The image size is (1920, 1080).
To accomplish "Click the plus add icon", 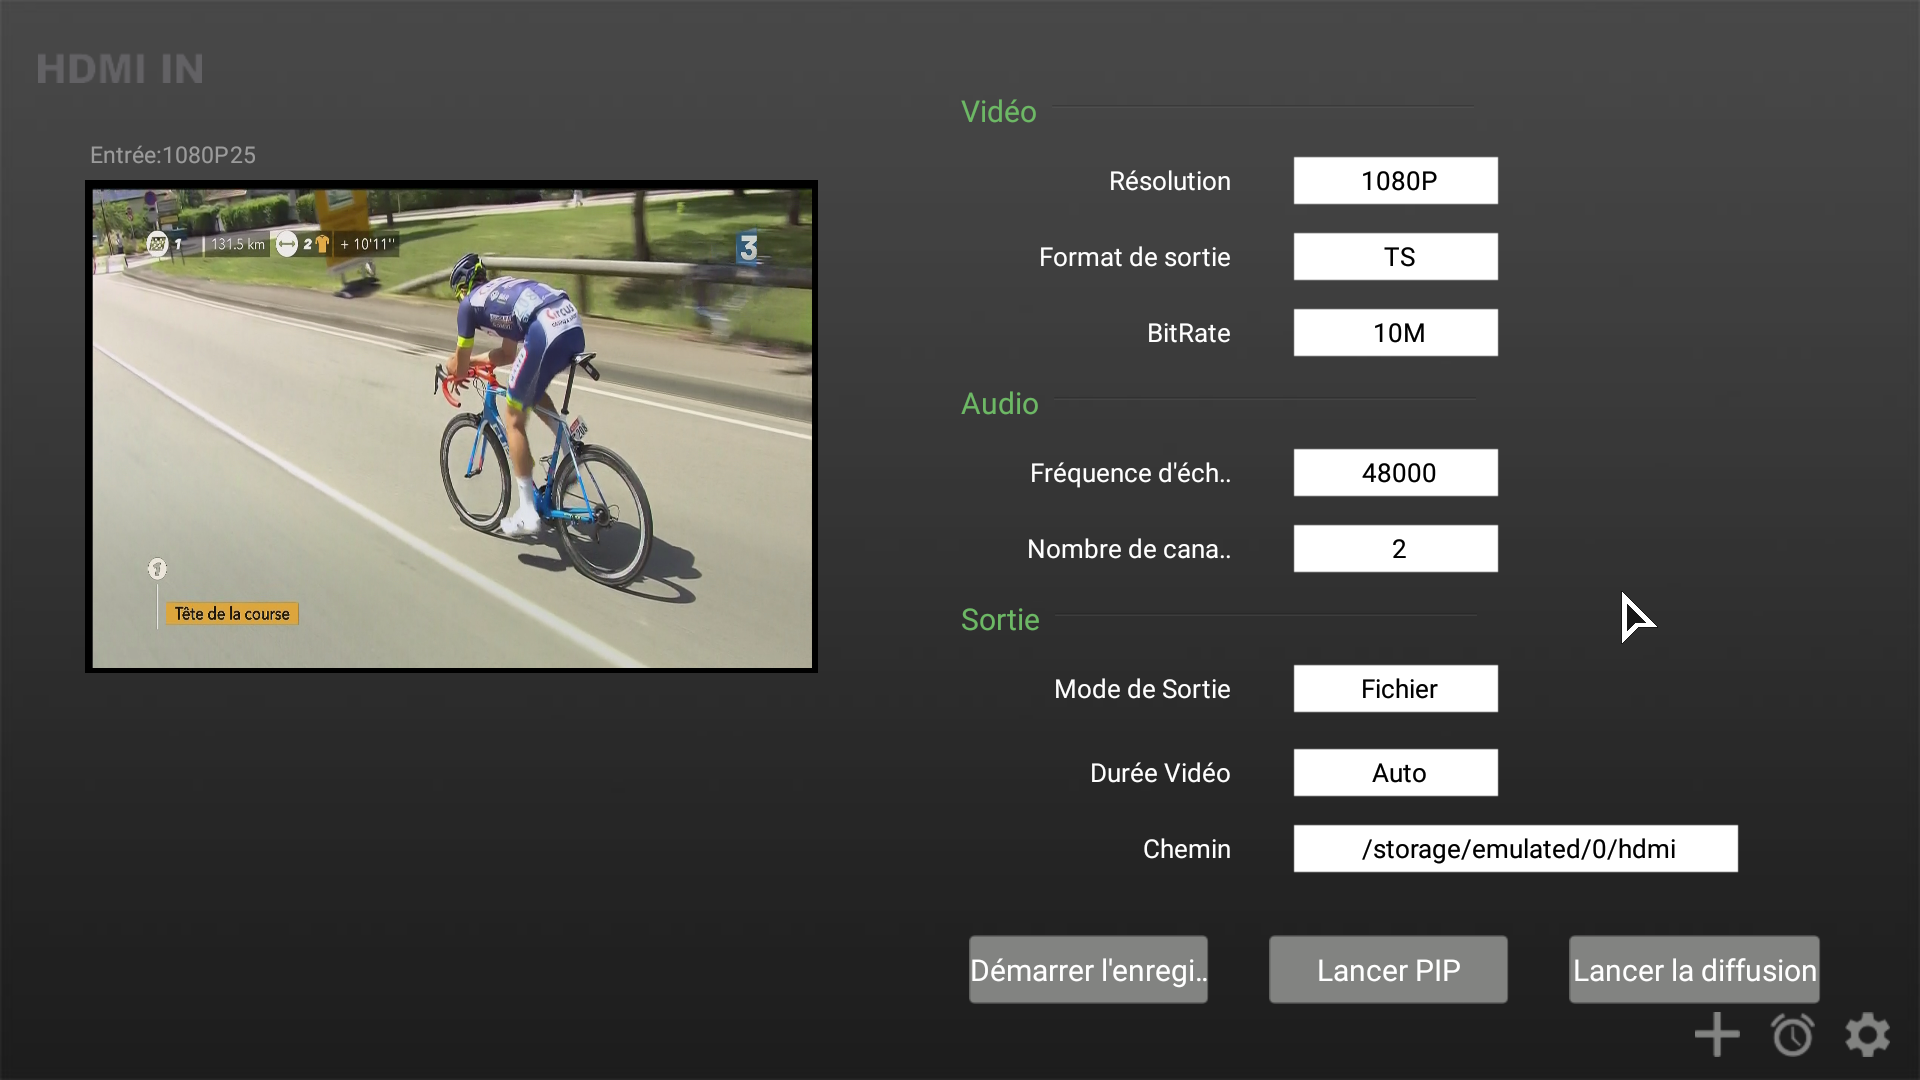I will point(1717,1035).
